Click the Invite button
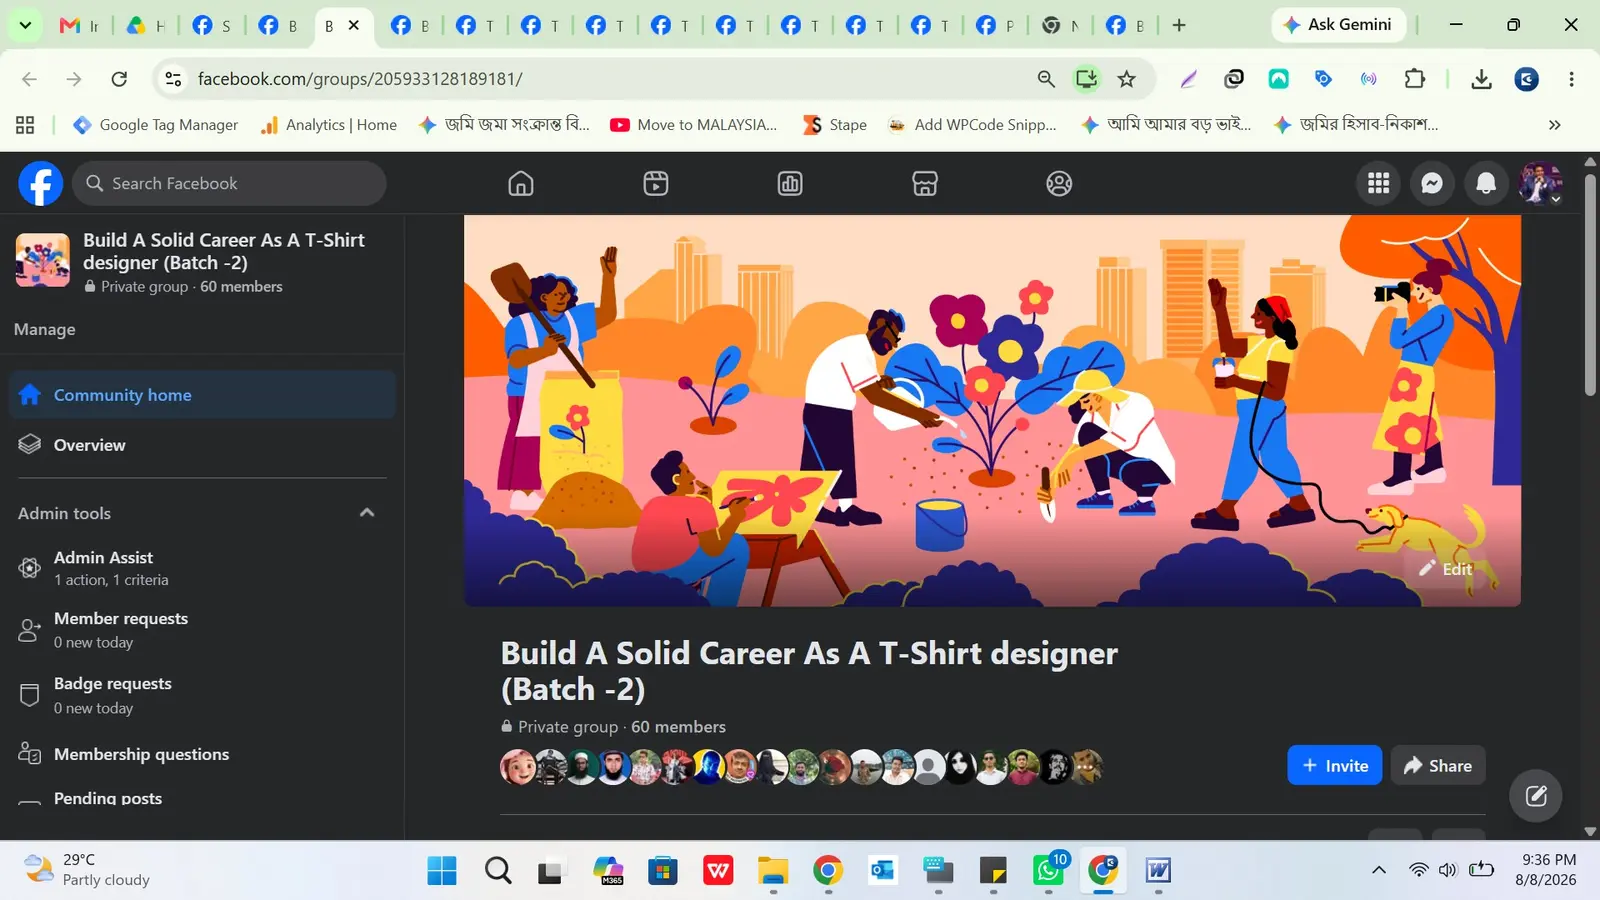1600x900 pixels. [x=1335, y=766]
